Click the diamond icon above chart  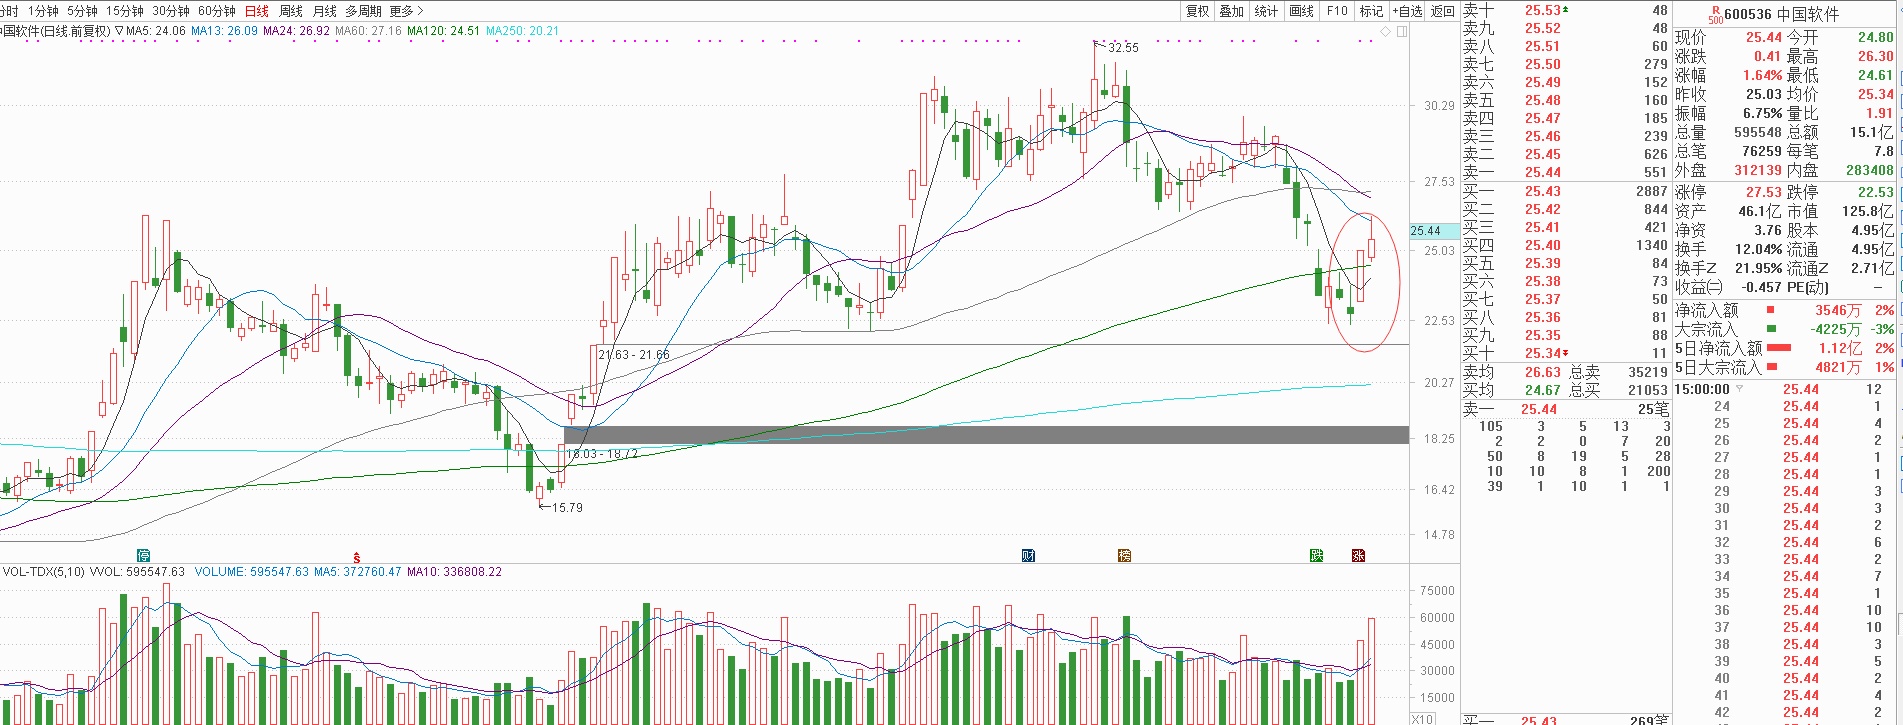click(x=1386, y=32)
